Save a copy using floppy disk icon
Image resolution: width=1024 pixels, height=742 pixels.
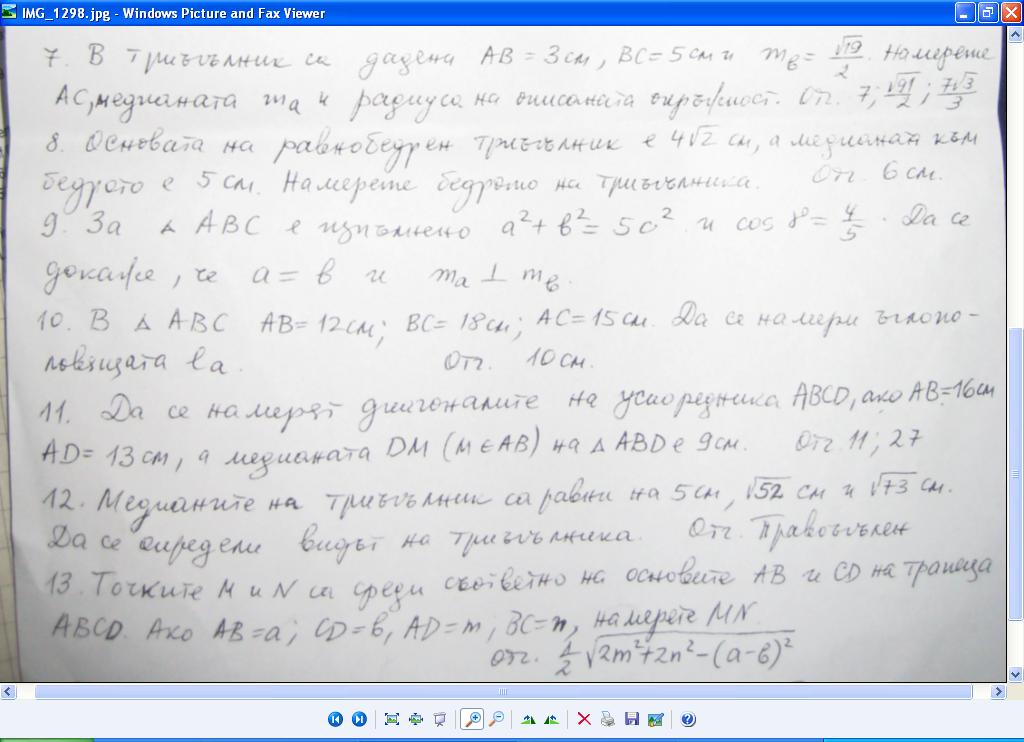[x=632, y=719]
